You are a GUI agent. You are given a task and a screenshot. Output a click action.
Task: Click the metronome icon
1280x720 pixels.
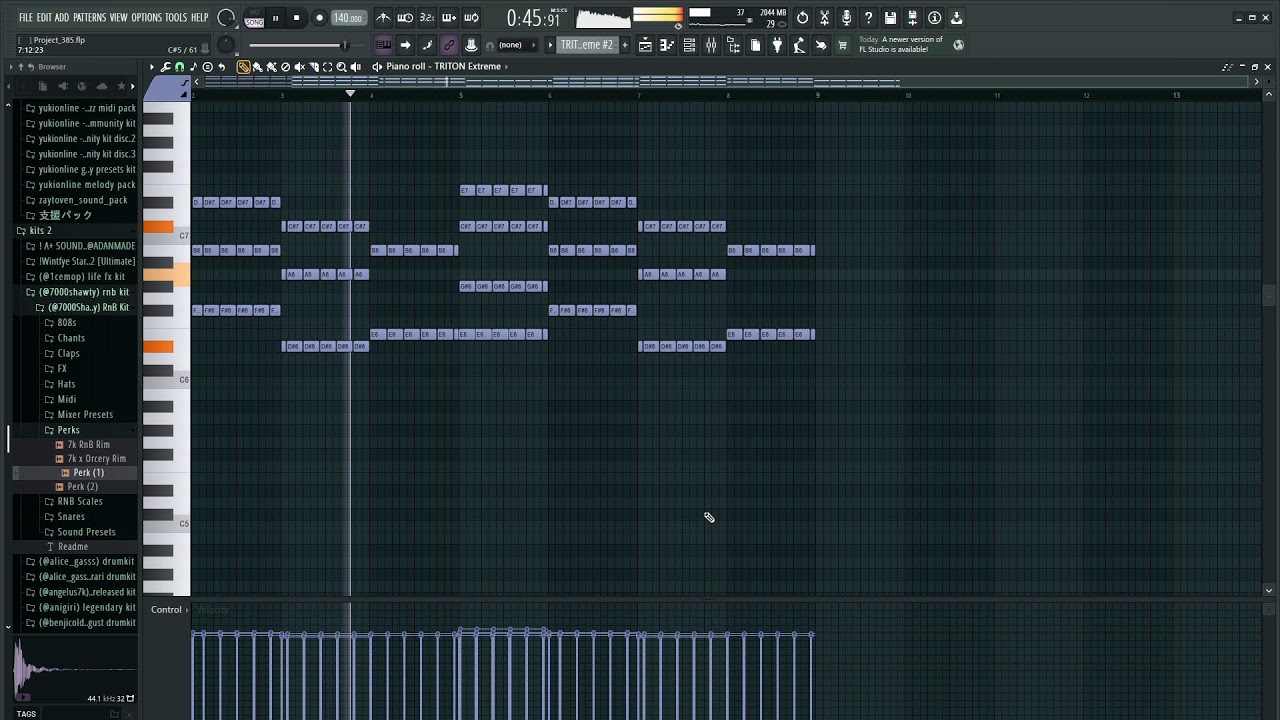click(384, 18)
